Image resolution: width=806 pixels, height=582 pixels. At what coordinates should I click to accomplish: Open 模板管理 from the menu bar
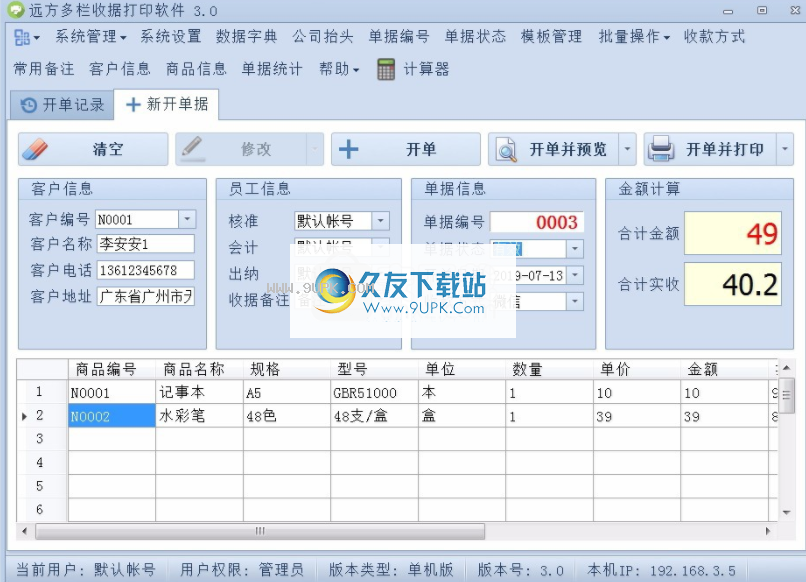(x=552, y=37)
